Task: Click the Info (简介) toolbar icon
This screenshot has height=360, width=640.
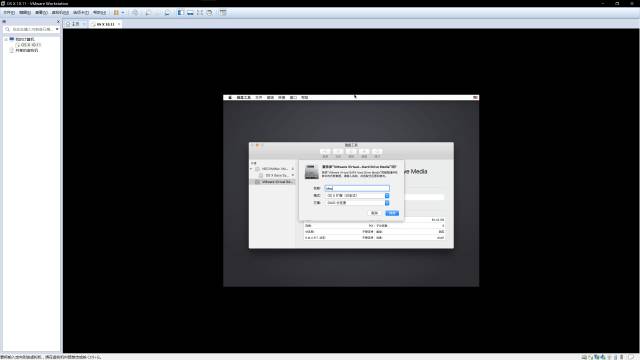Action: [x=377, y=152]
